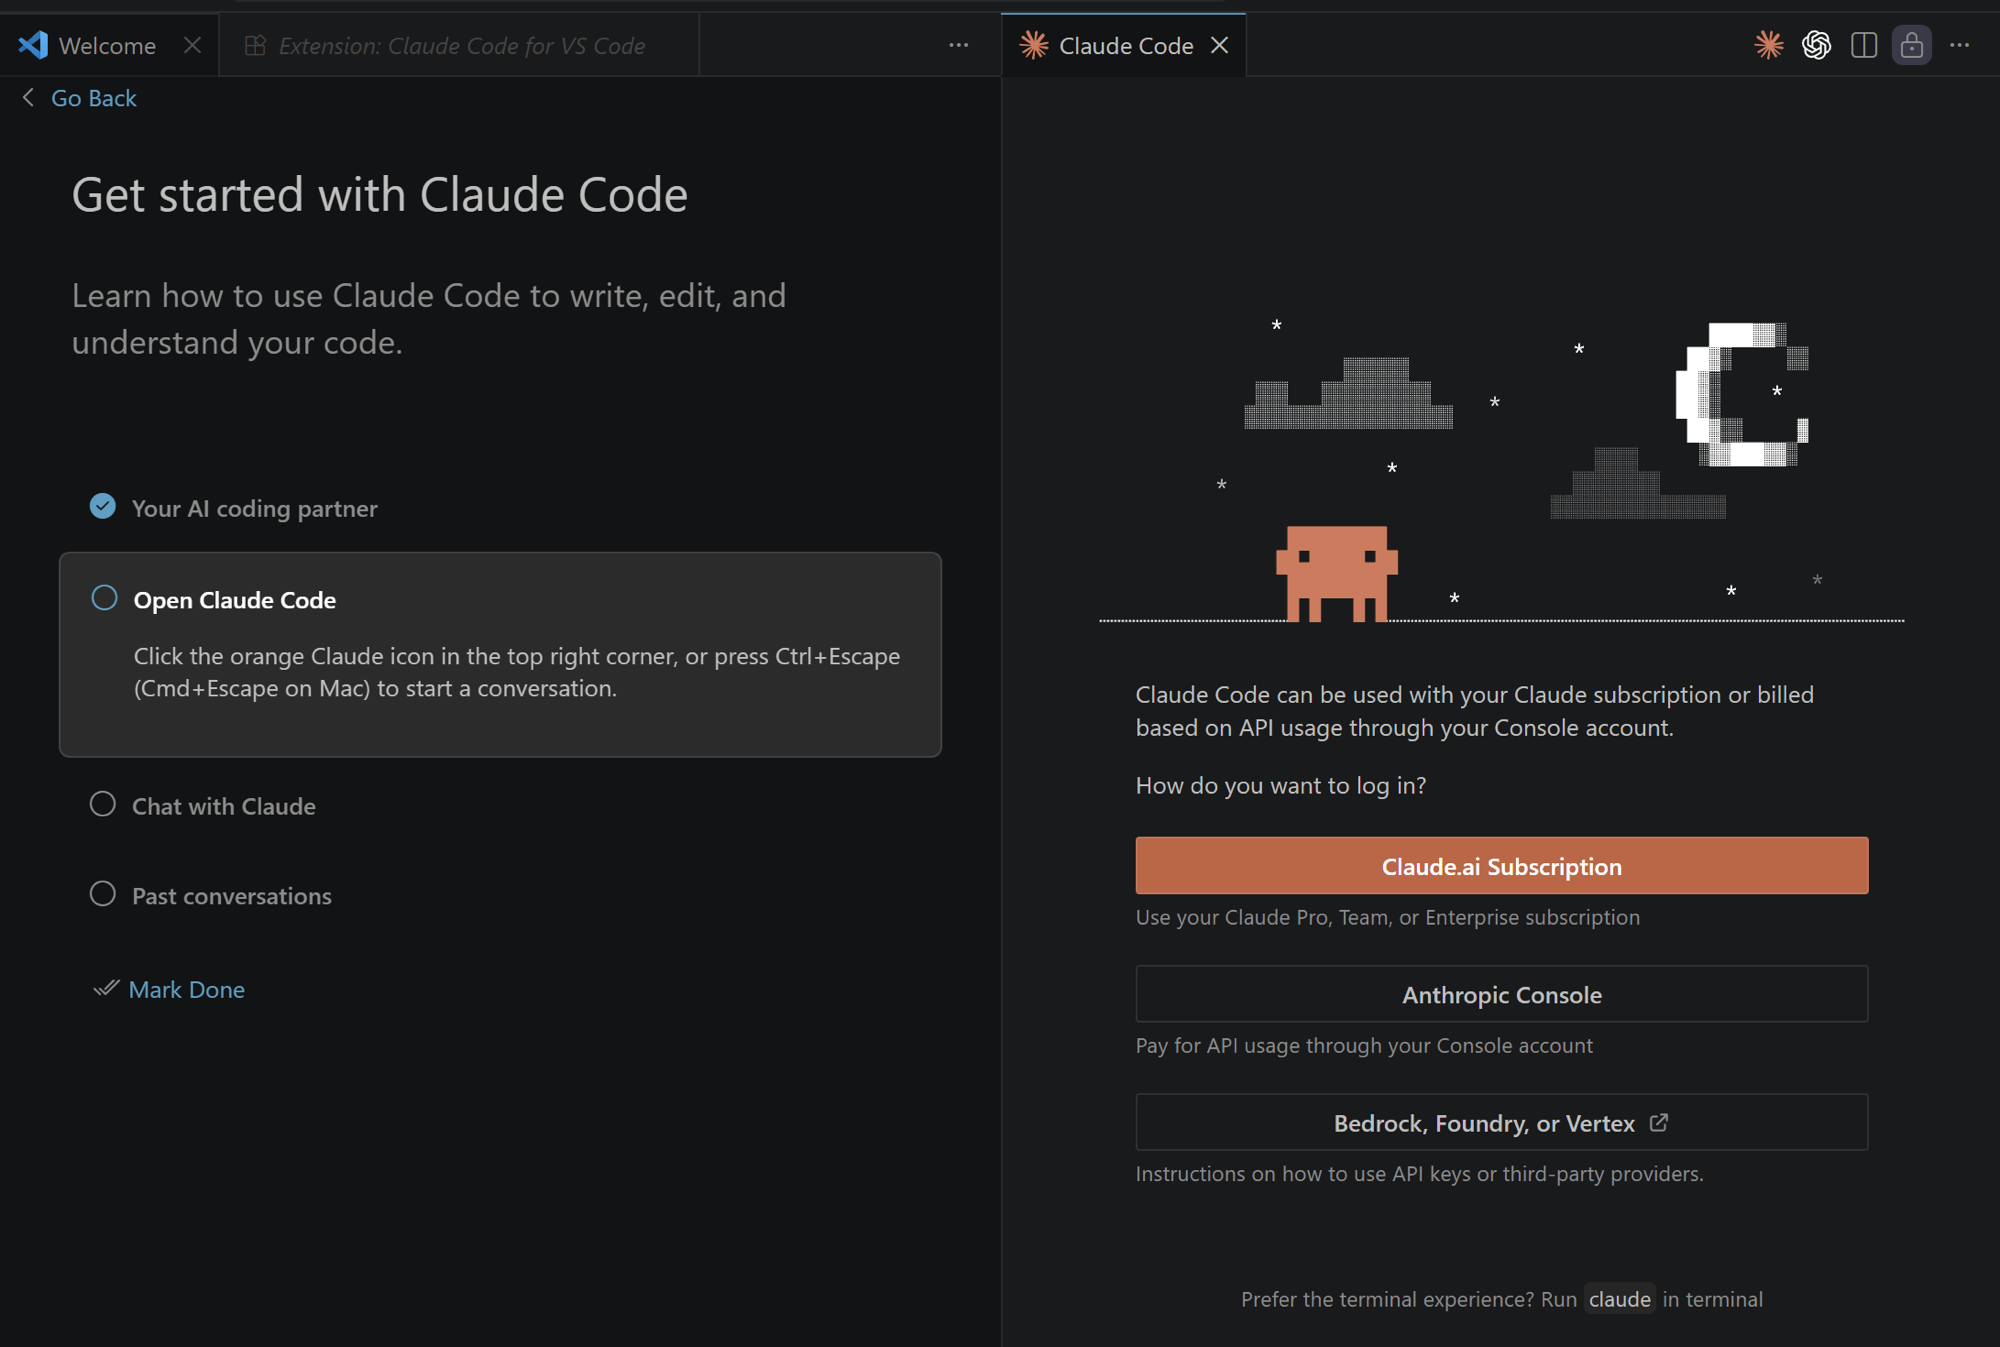Switch to the Welcome tab

tap(107, 45)
